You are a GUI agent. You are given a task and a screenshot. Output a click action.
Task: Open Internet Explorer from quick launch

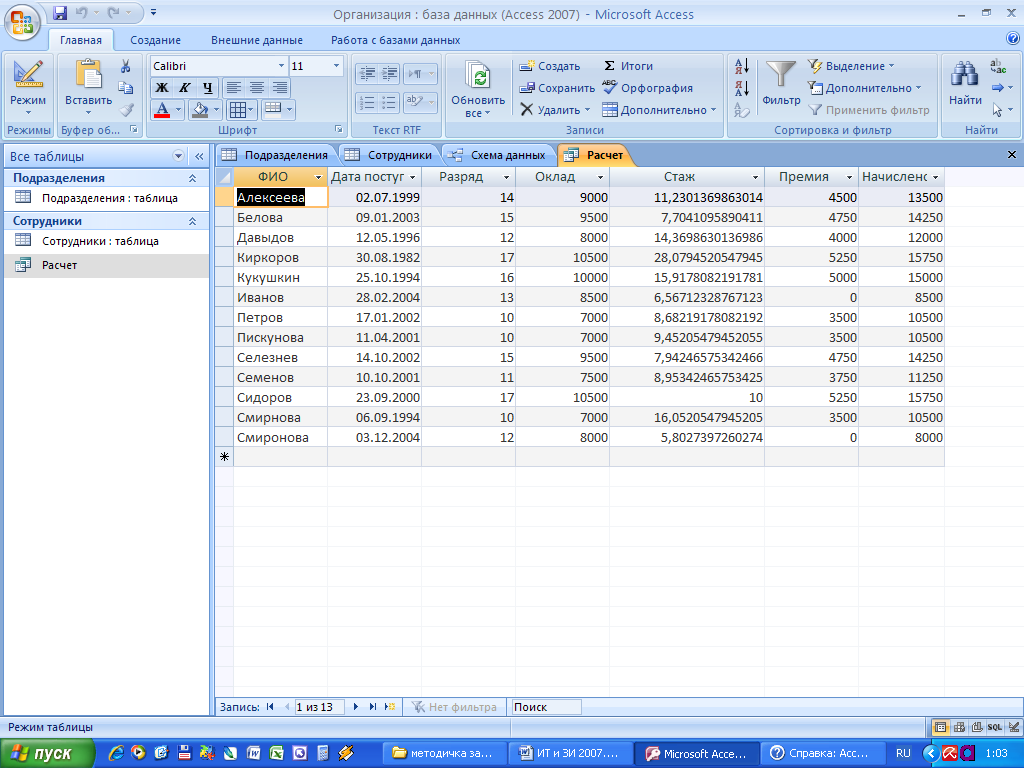point(116,753)
